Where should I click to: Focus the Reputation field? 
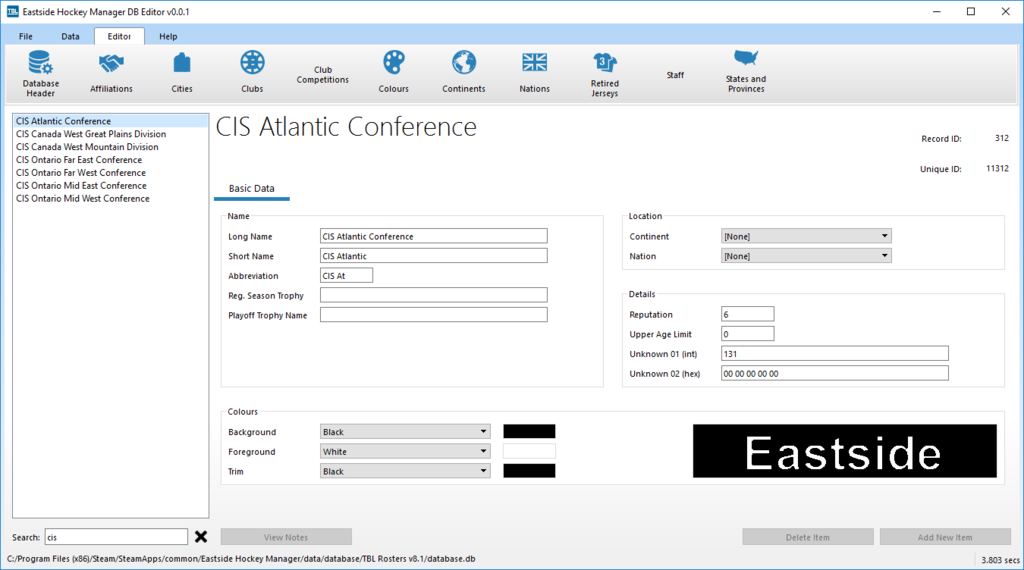(x=748, y=314)
